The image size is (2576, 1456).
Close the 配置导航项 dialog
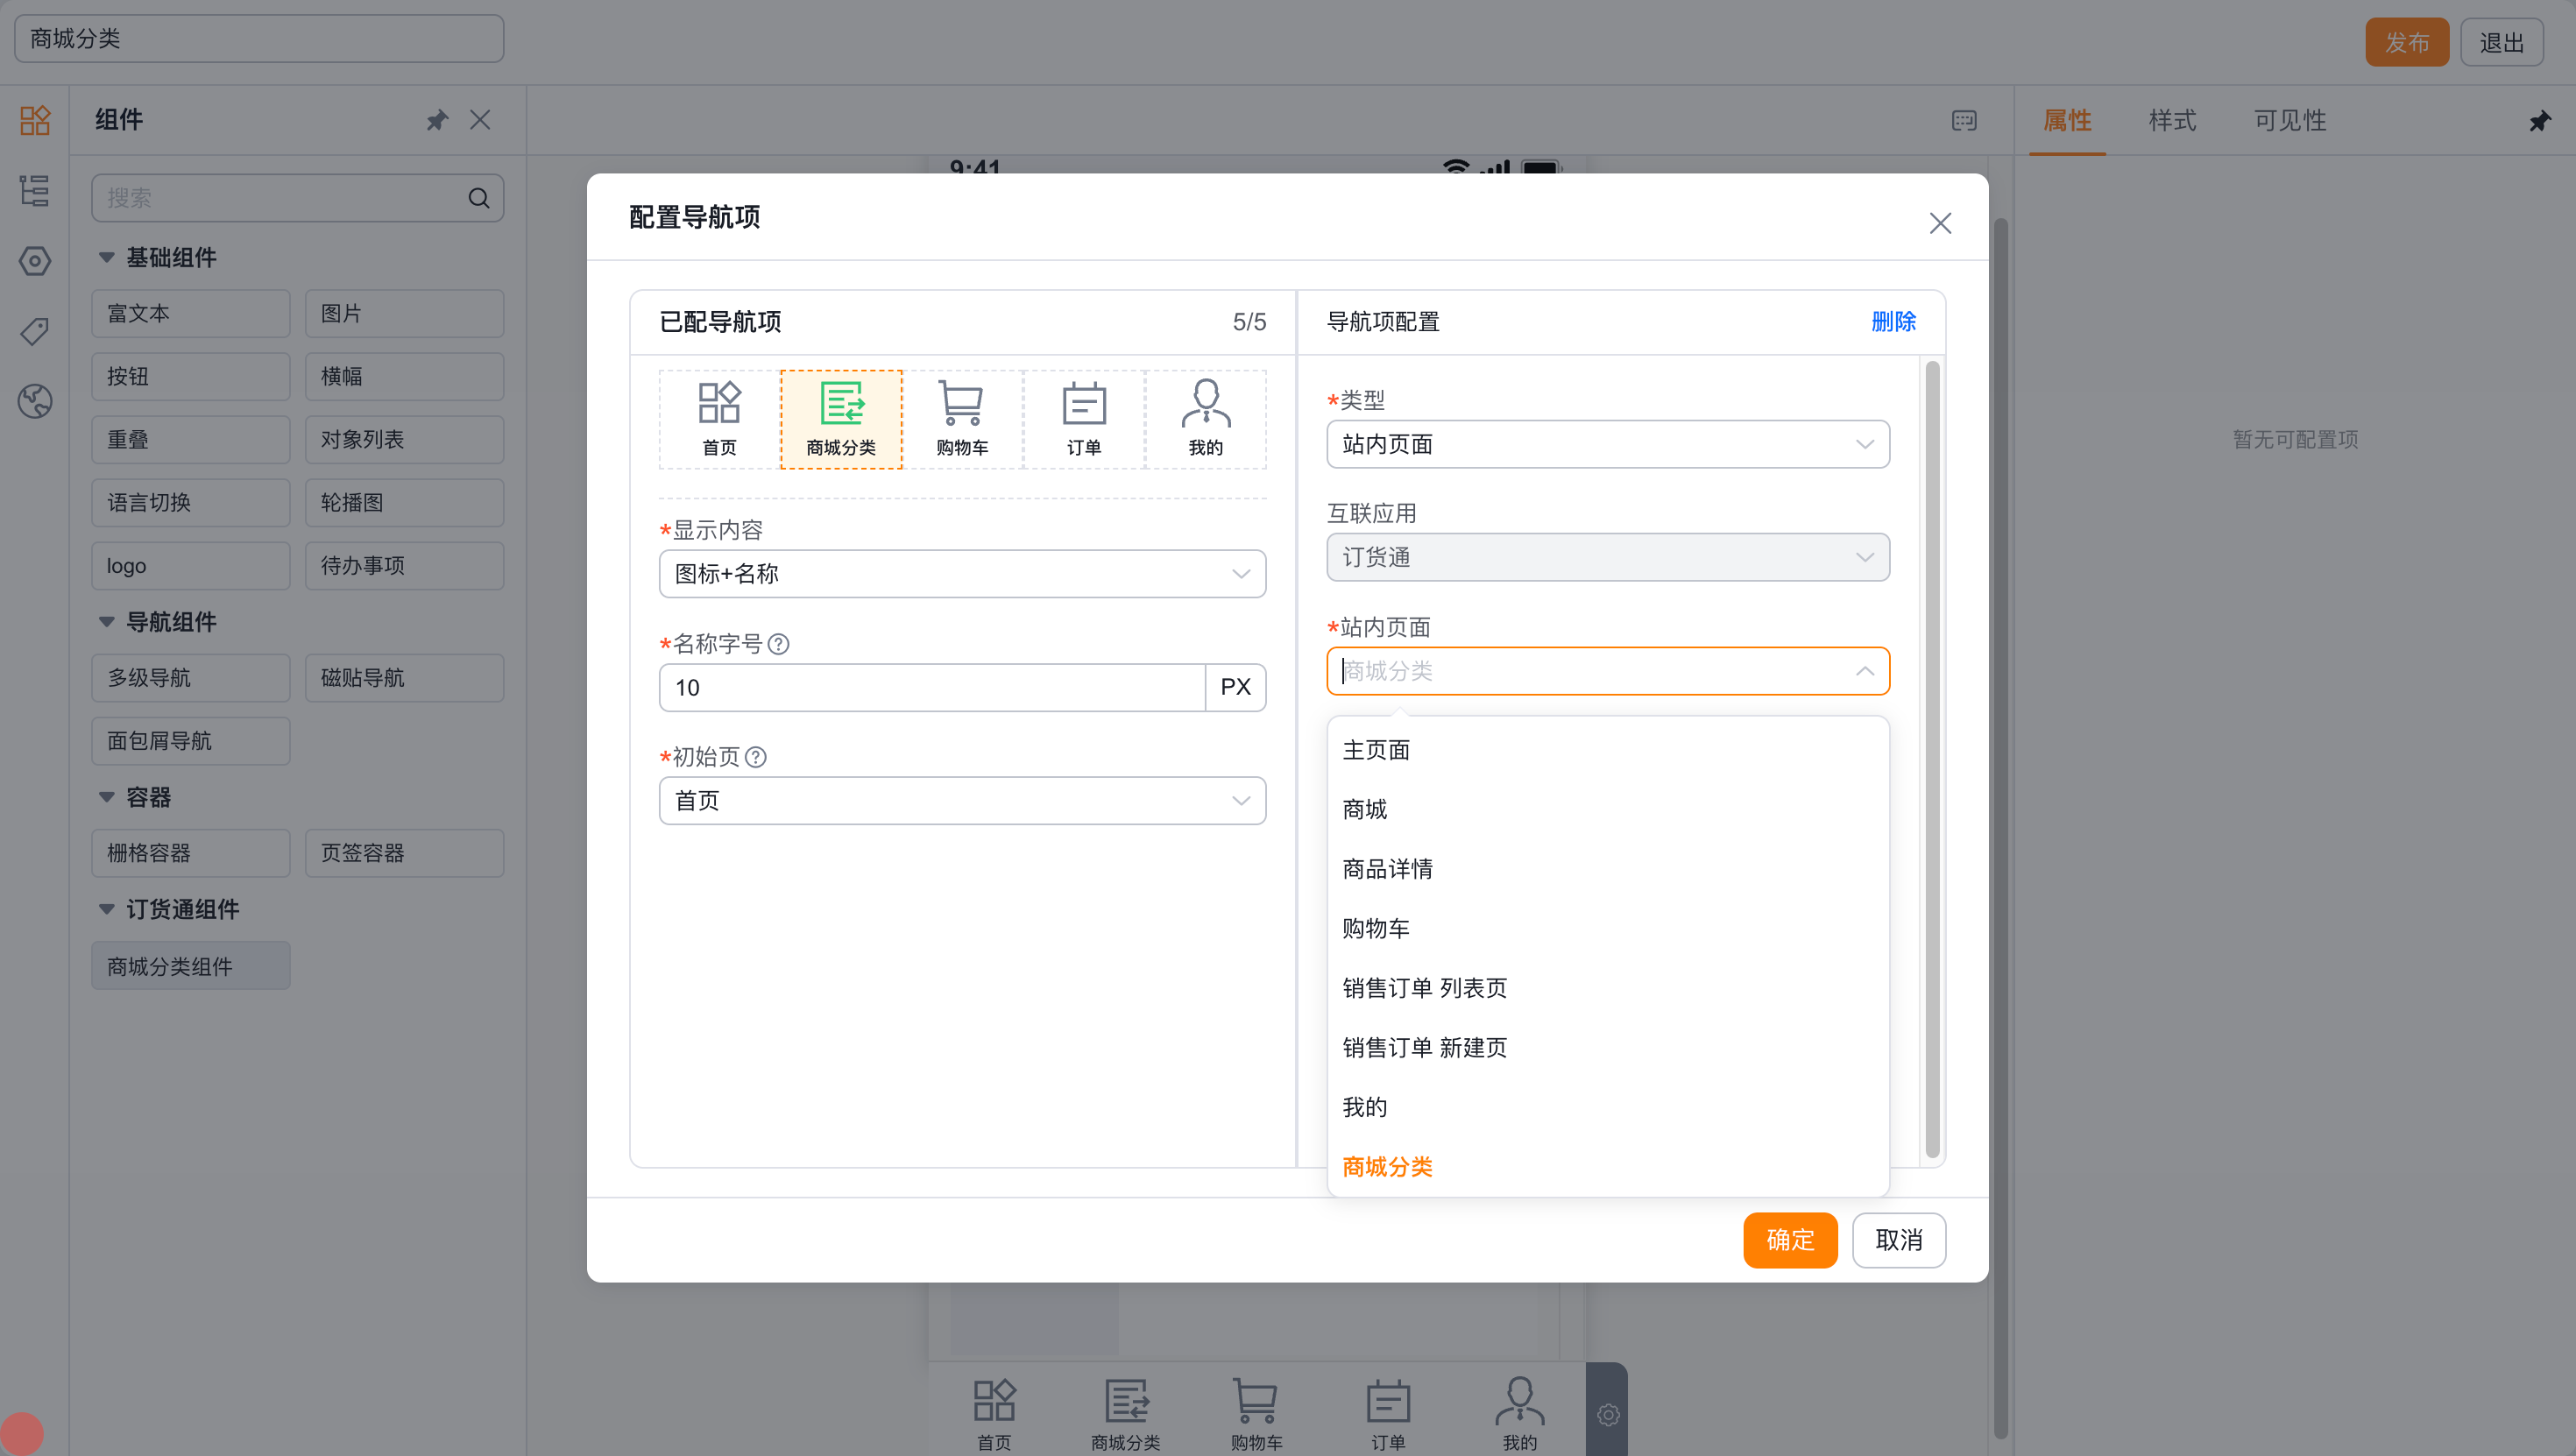tap(1940, 223)
